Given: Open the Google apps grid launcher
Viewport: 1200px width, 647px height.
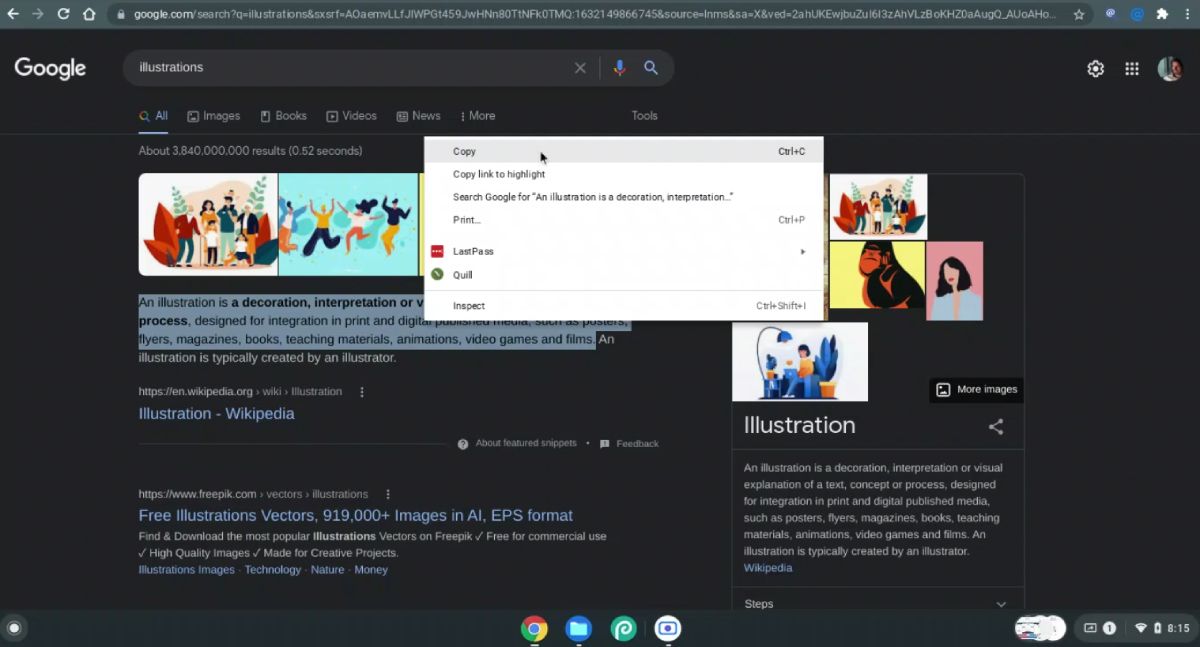Looking at the screenshot, I should (x=1132, y=68).
